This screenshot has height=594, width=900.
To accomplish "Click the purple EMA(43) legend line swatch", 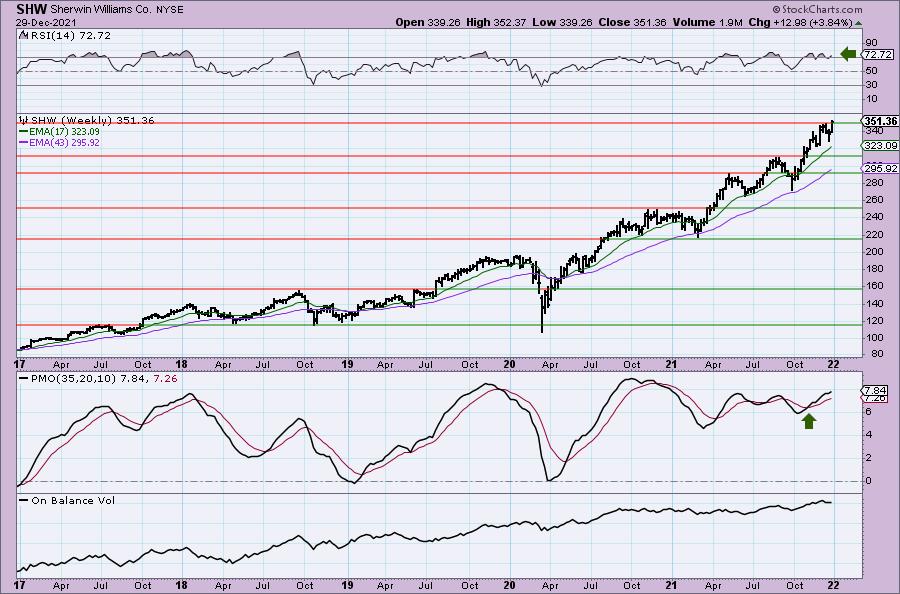I will [23, 142].
